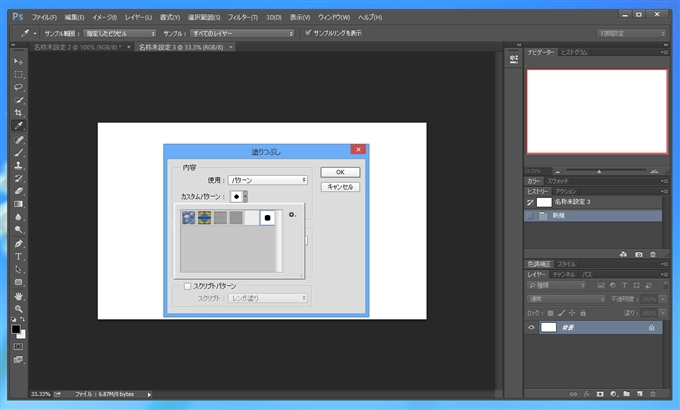Open サンプル範囲 dropdown
Viewport: 680px width, 410px height.
[119, 33]
